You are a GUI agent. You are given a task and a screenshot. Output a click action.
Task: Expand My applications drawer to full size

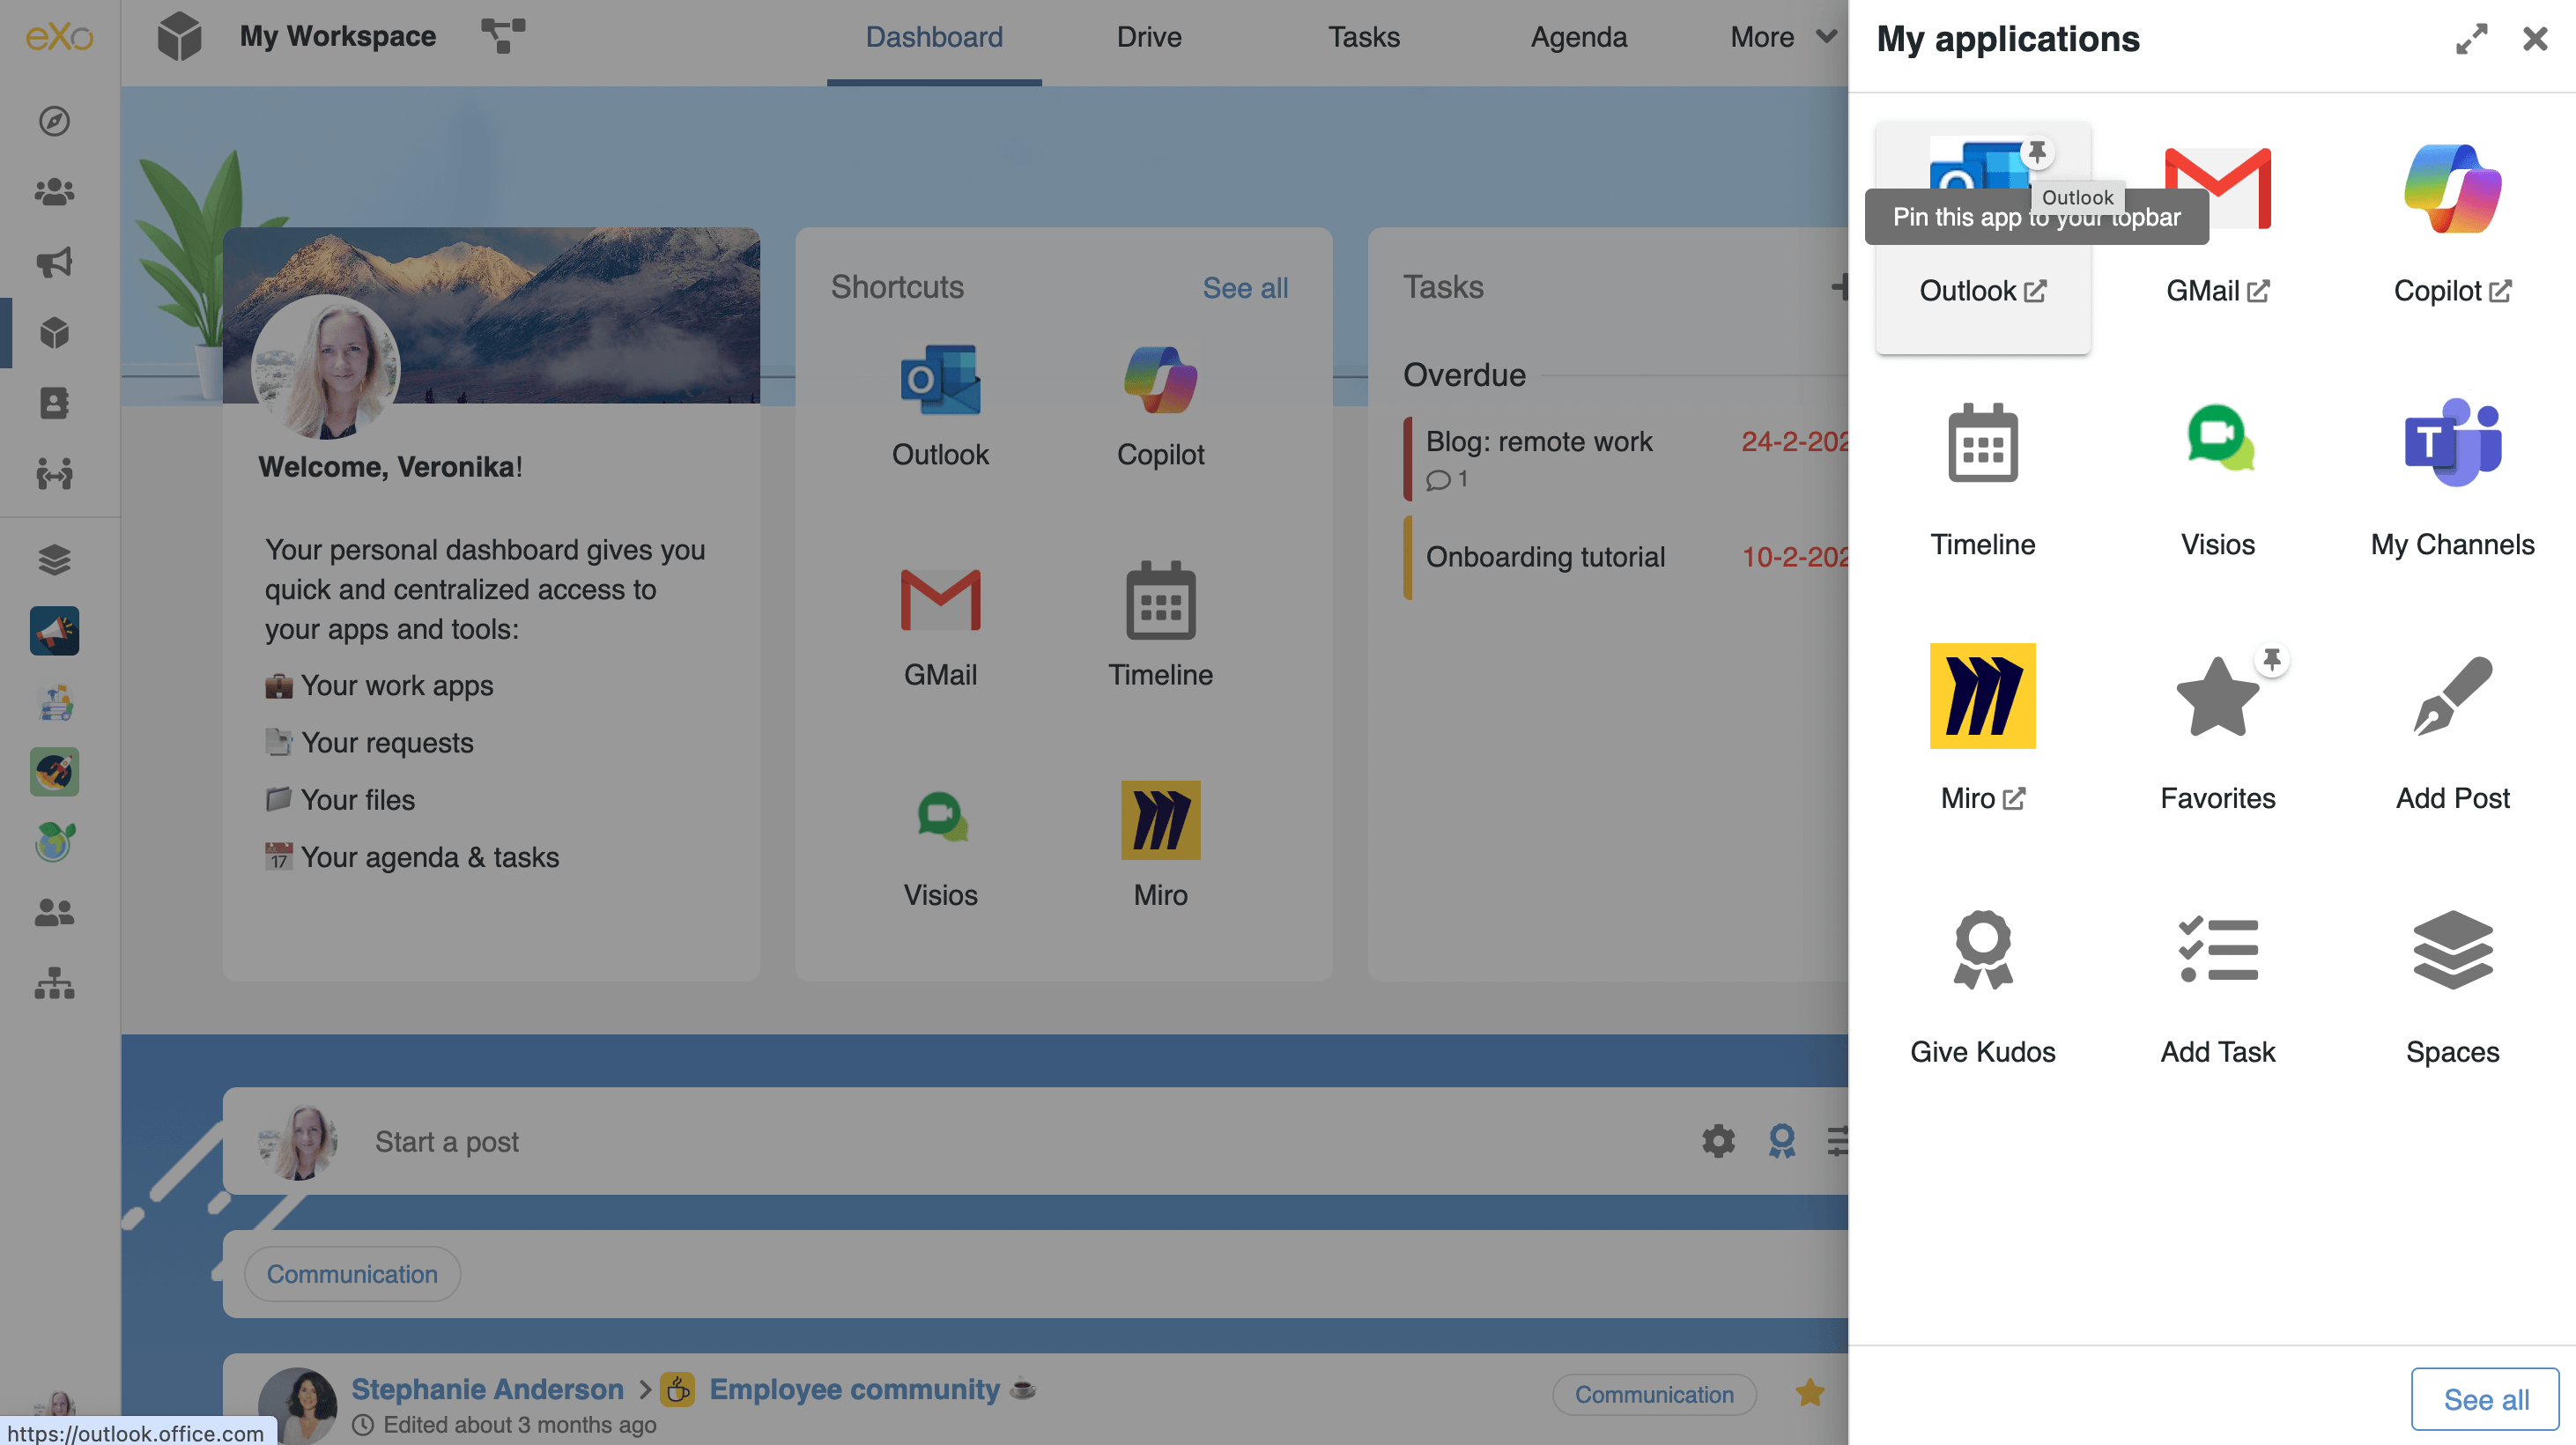pyautogui.click(x=2471, y=39)
